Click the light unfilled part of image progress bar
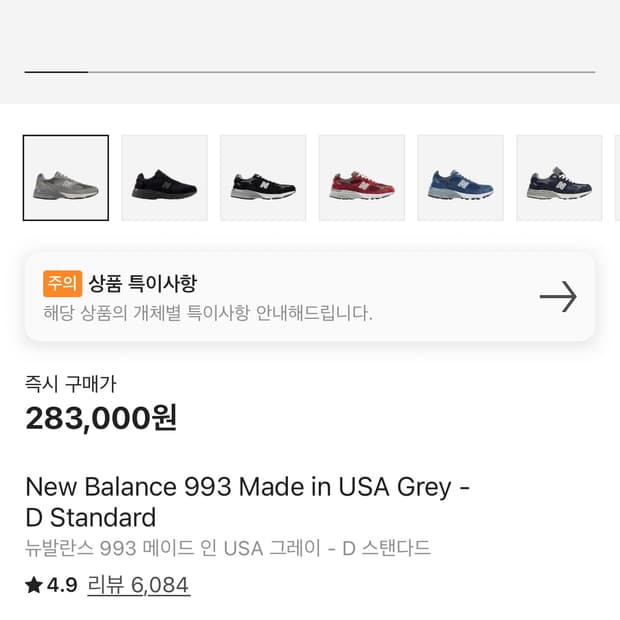Viewport: 620px width, 620px height. point(340,72)
